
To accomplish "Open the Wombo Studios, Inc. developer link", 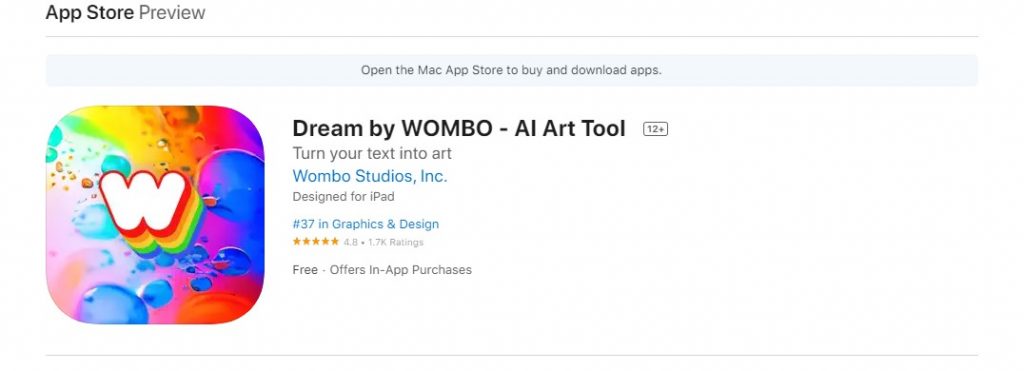I will [x=370, y=176].
